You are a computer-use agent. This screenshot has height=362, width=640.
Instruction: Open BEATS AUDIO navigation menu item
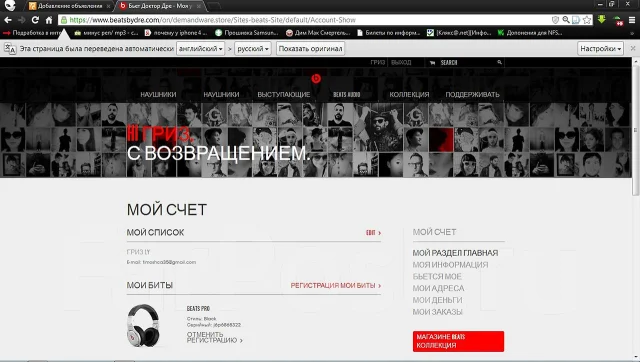347,95
